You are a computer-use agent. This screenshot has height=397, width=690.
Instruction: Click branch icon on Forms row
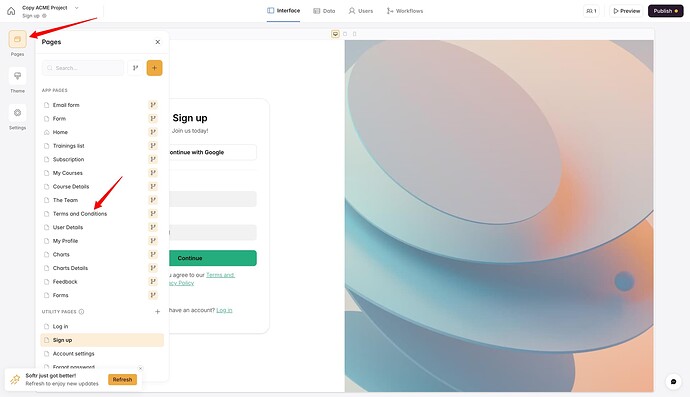coord(153,295)
